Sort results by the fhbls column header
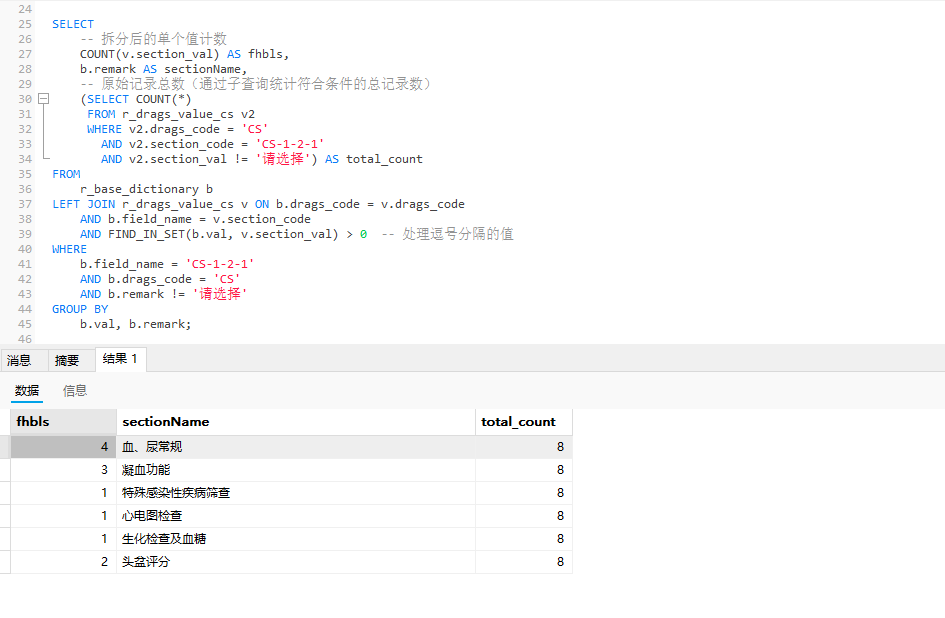 pos(33,421)
